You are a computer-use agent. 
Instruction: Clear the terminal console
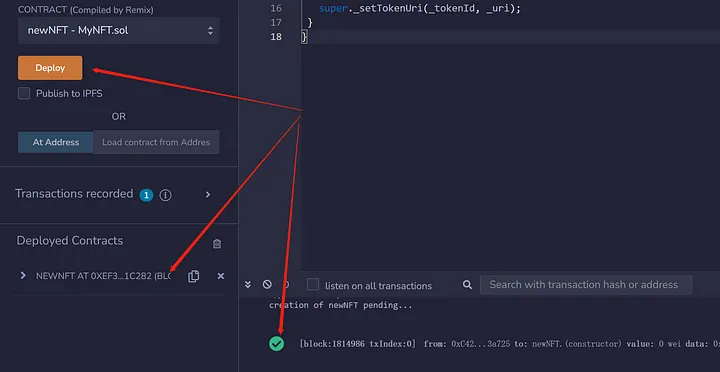[267, 285]
